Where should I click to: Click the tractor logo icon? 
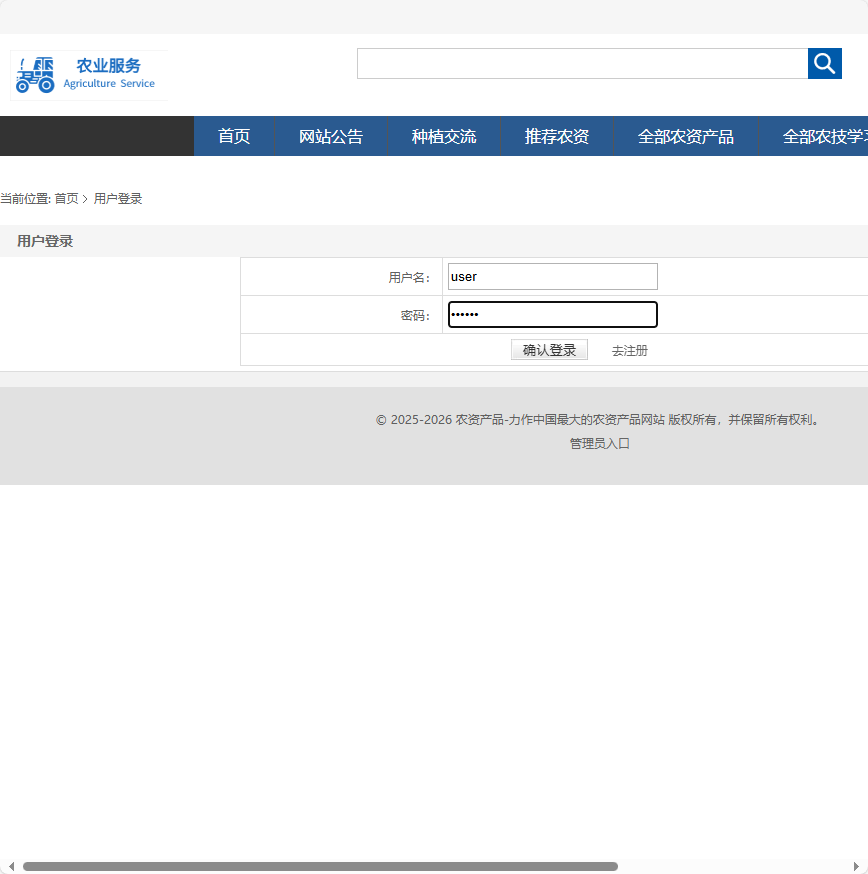coord(35,75)
